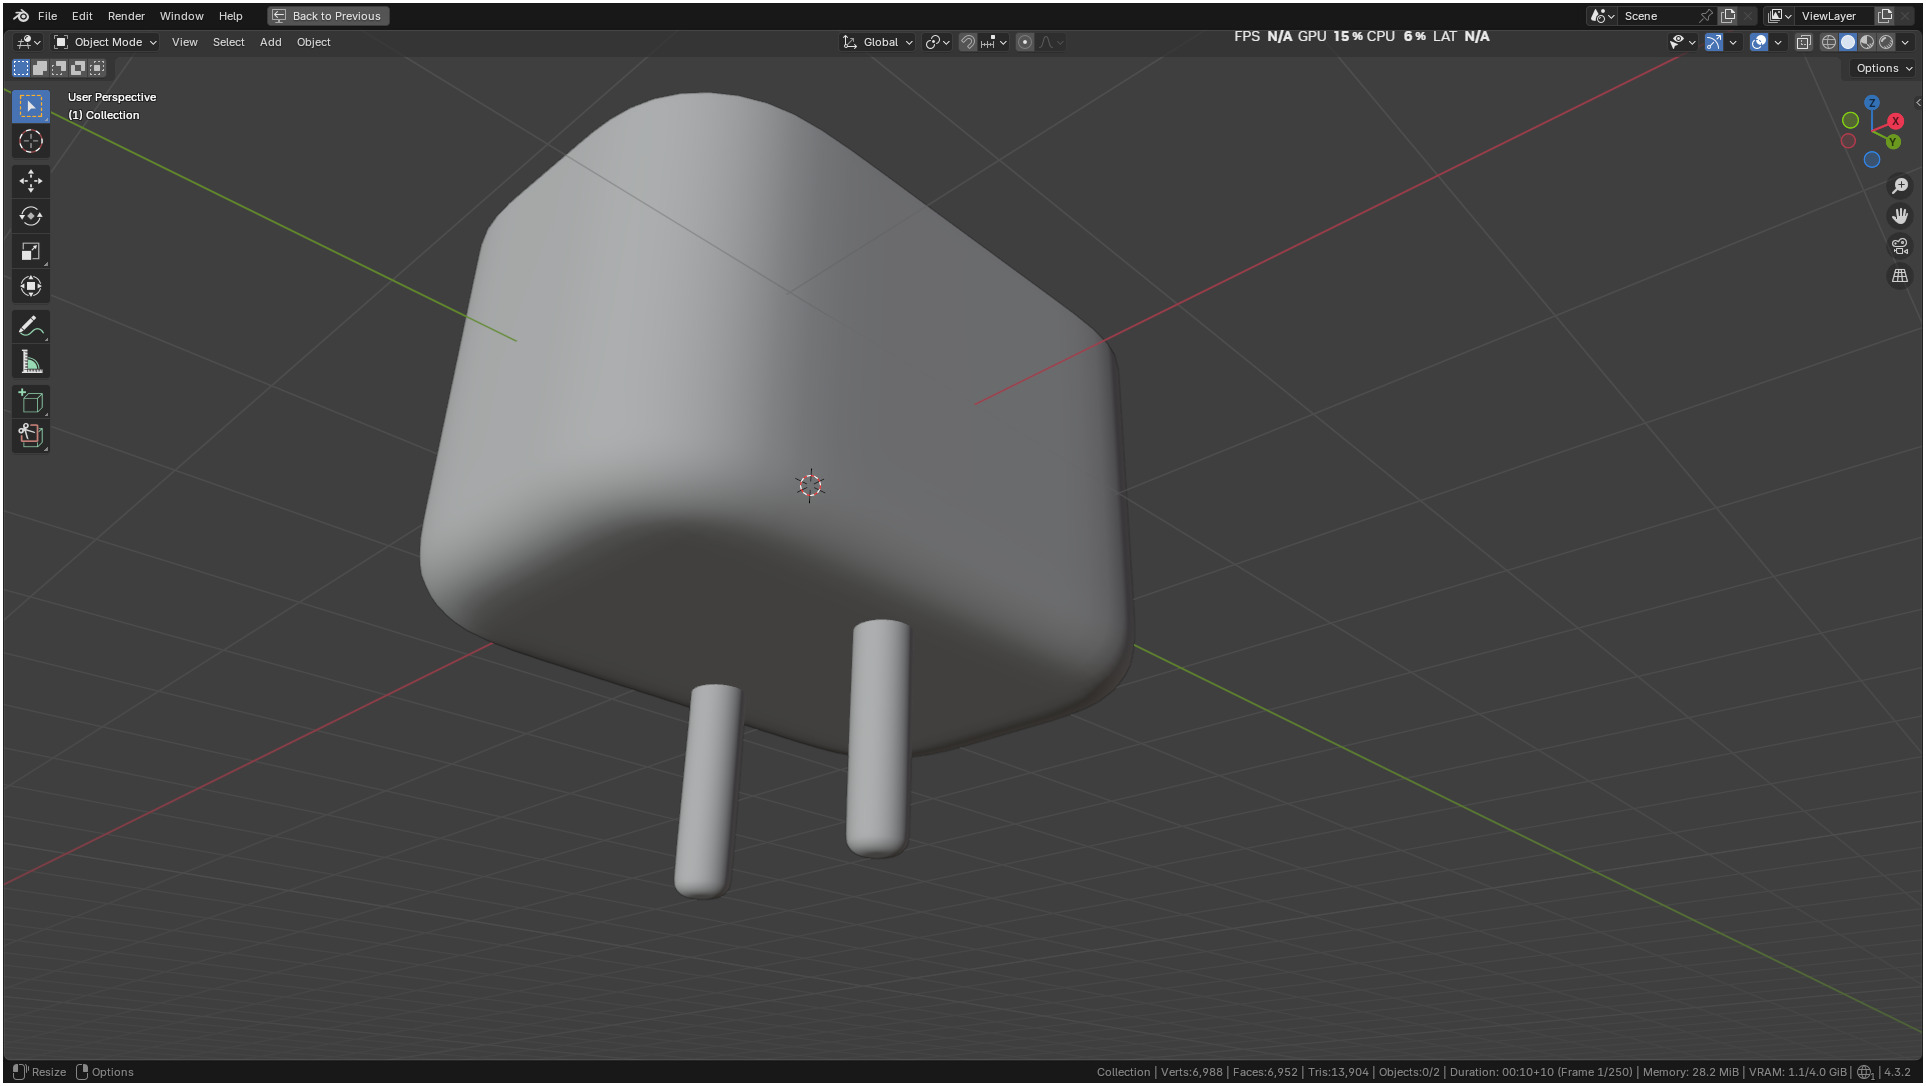The height and width of the screenshot is (1086, 1926).
Task: Switch to material preview shading
Action: tap(1867, 42)
